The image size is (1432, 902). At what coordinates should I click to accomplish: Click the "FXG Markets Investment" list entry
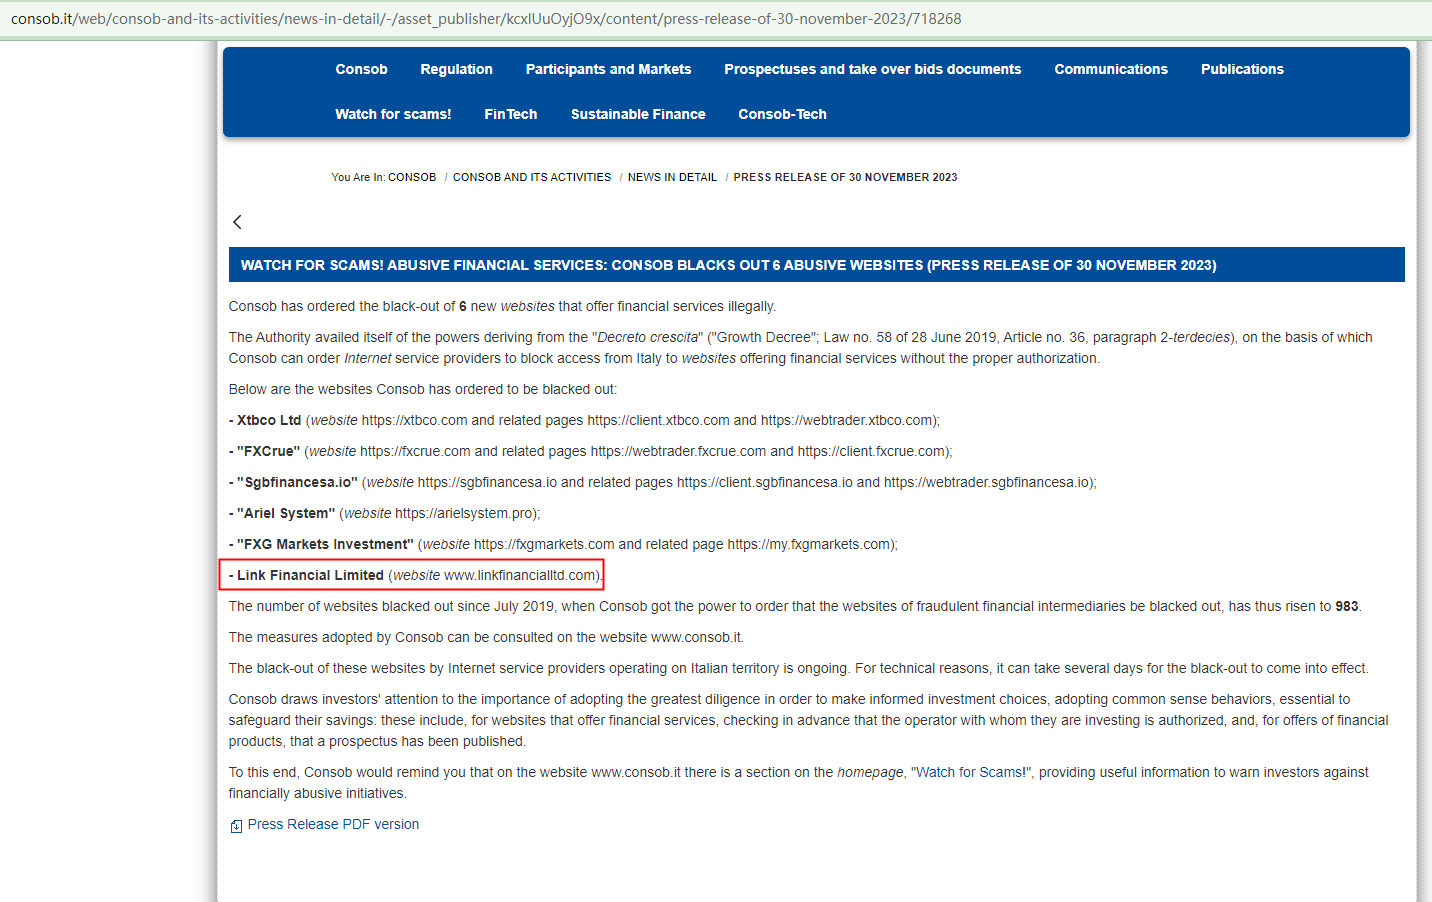563,544
